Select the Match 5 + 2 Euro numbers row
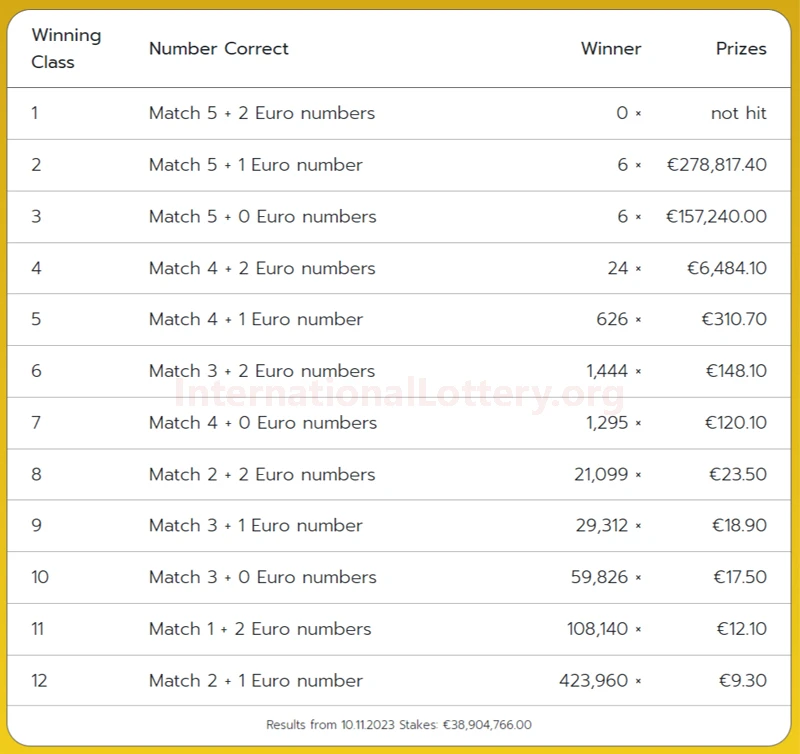The image size is (800, 754). (399, 113)
